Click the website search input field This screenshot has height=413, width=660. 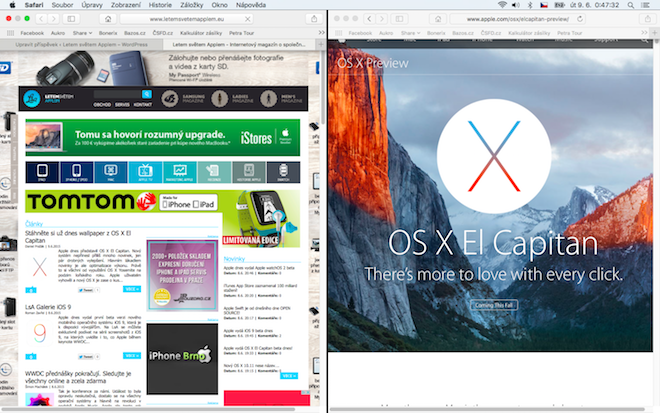[x=117, y=94]
